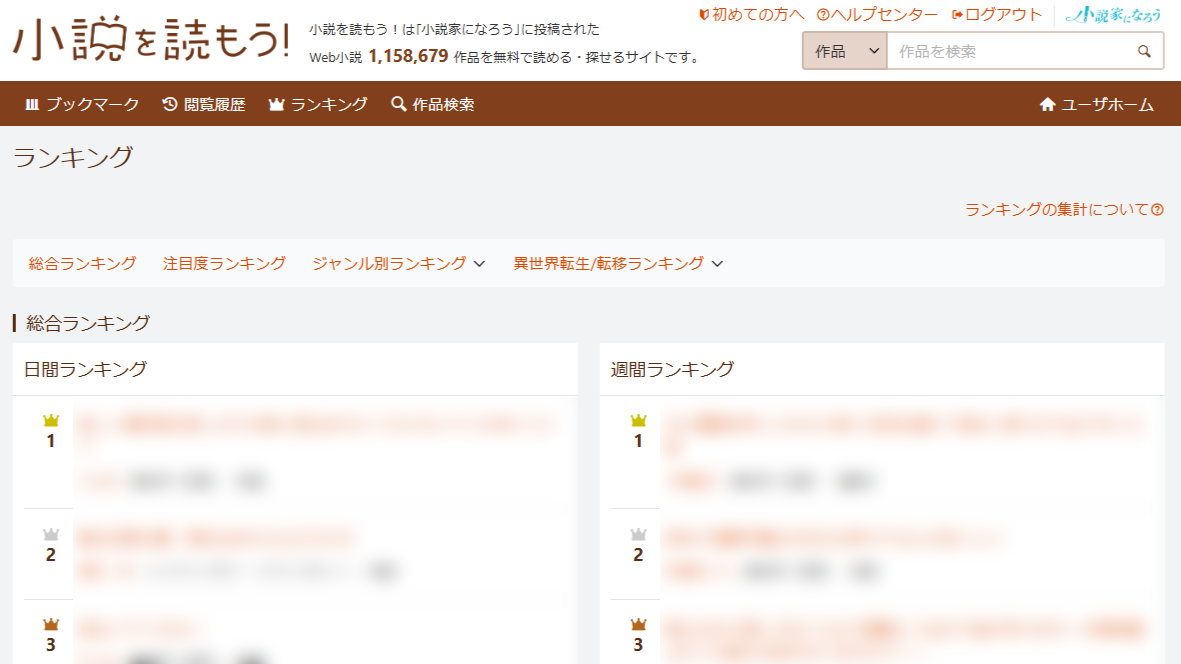This screenshot has height=664, width=1181.
Task: Click the icon beside 初めての方へ
Action: coord(706,14)
